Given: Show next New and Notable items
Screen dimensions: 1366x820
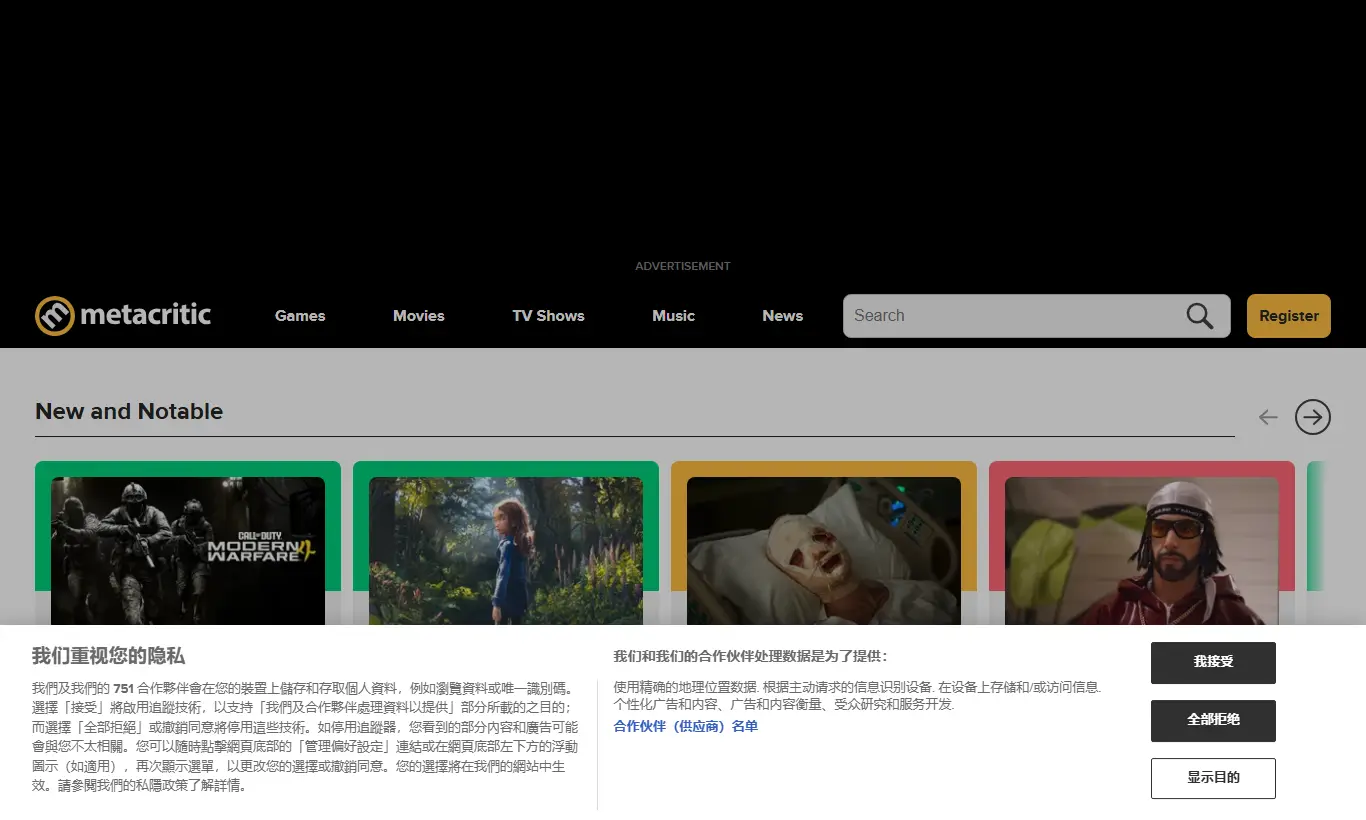Looking at the screenshot, I should point(1313,417).
